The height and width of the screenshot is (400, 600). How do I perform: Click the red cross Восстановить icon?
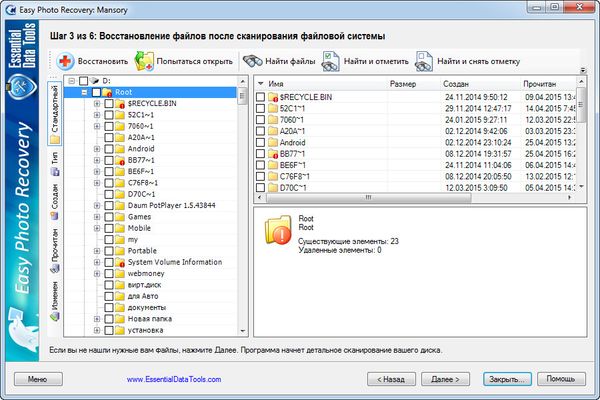click(65, 61)
